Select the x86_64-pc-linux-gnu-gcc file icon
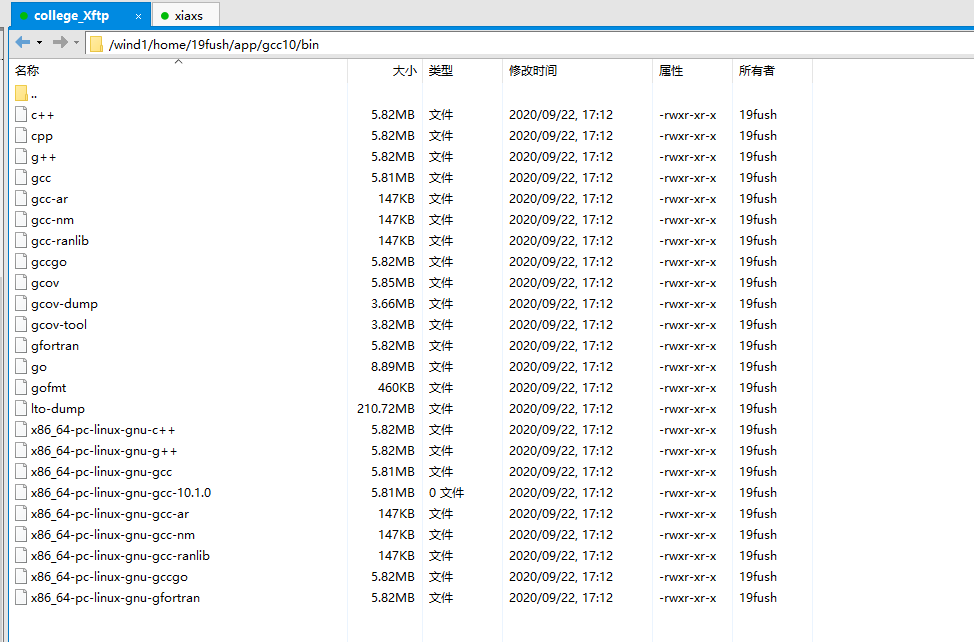Image resolution: width=974 pixels, height=642 pixels. (21, 472)
